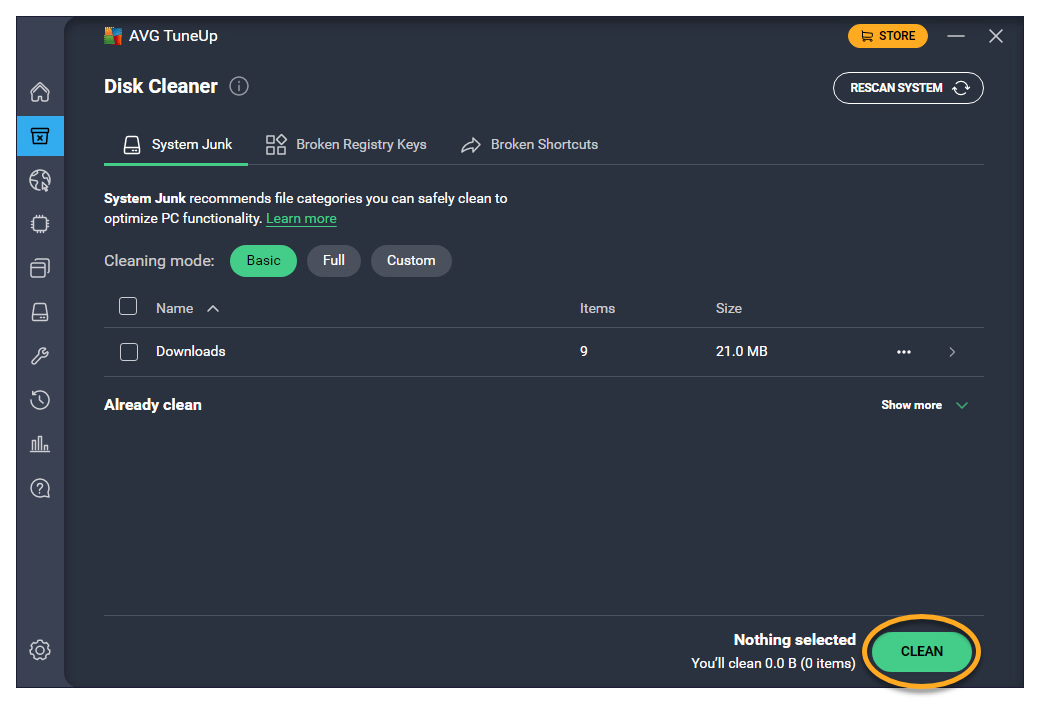Open the Downloads three-dots options menu

tap(904, 352)
